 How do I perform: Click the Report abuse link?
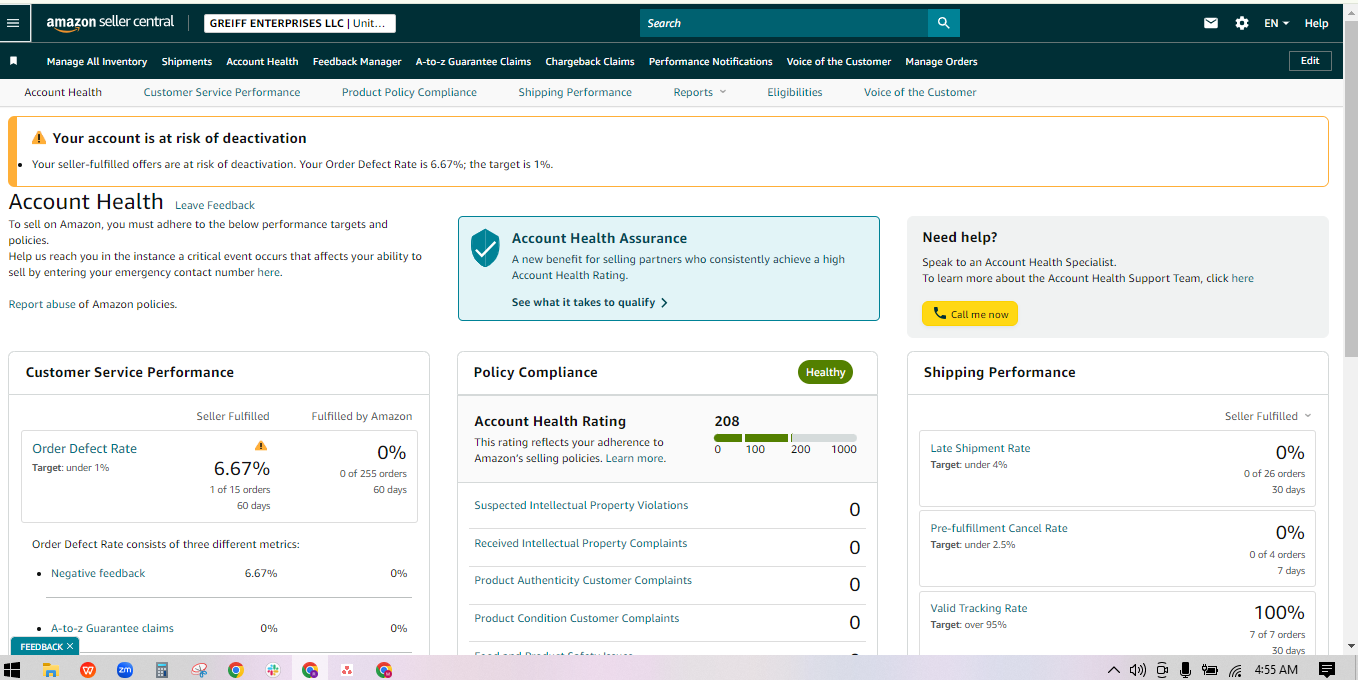[42, 304]
